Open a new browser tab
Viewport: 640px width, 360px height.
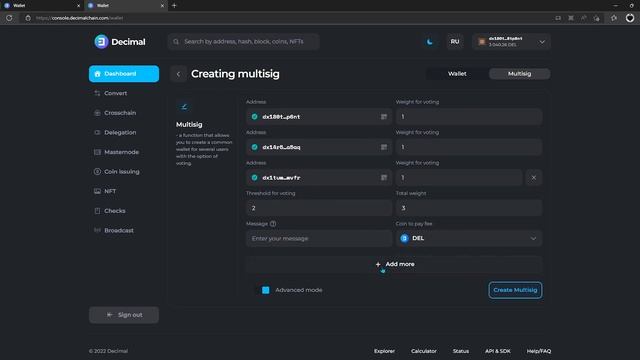(x=174, y=5)
